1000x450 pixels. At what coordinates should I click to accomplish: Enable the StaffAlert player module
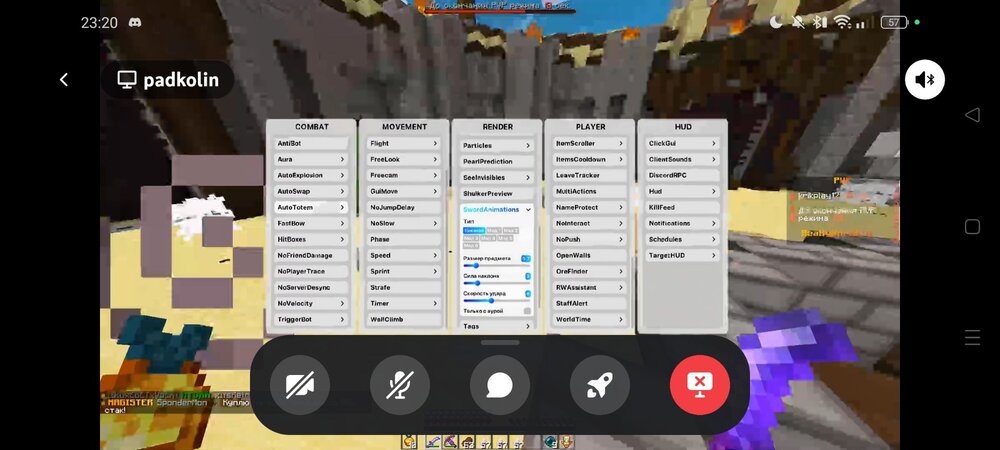pyautogui.click(x=590, y=303)
